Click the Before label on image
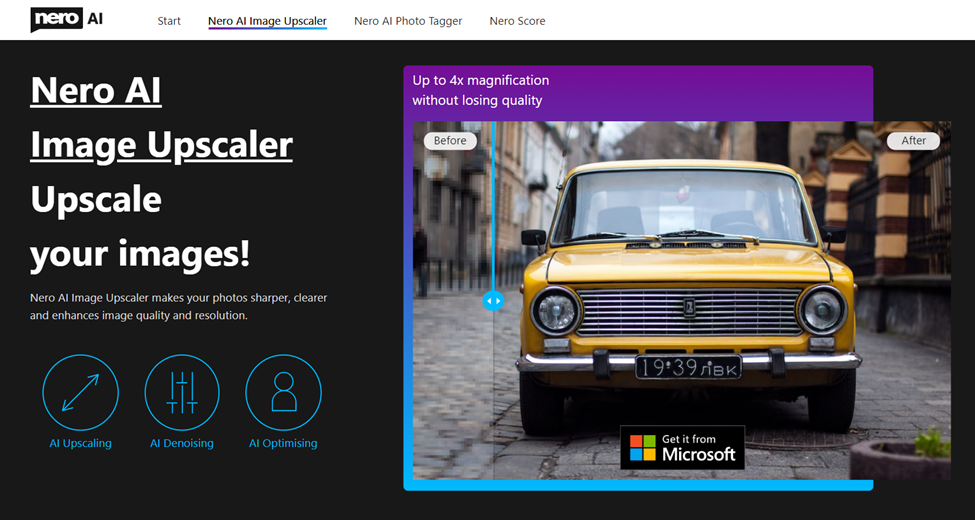This screenshot has width=975, height=520. pyautogui.click(x=450, y=141)
